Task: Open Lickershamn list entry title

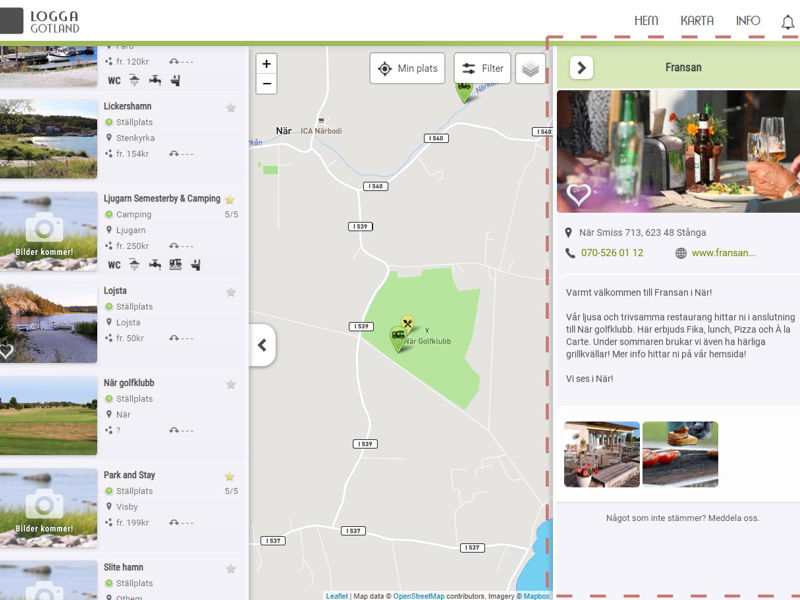Action: point(128,106)
